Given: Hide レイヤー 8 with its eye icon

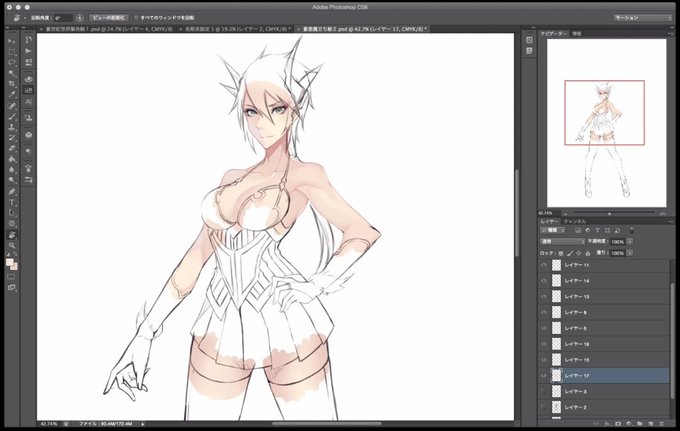Looking at the screenshot, I should tap(544, 312).
